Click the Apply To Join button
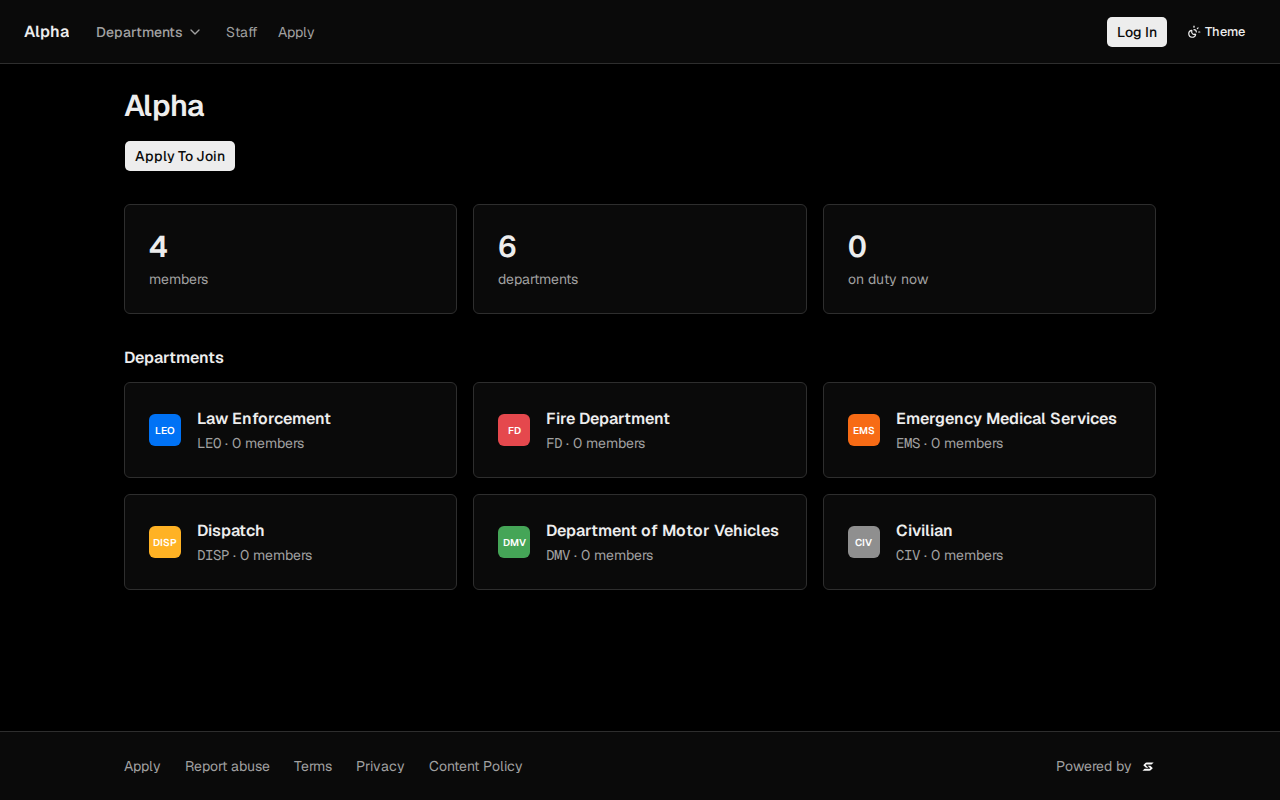This screenshot has height=800, width=1280. pos(180,156)
